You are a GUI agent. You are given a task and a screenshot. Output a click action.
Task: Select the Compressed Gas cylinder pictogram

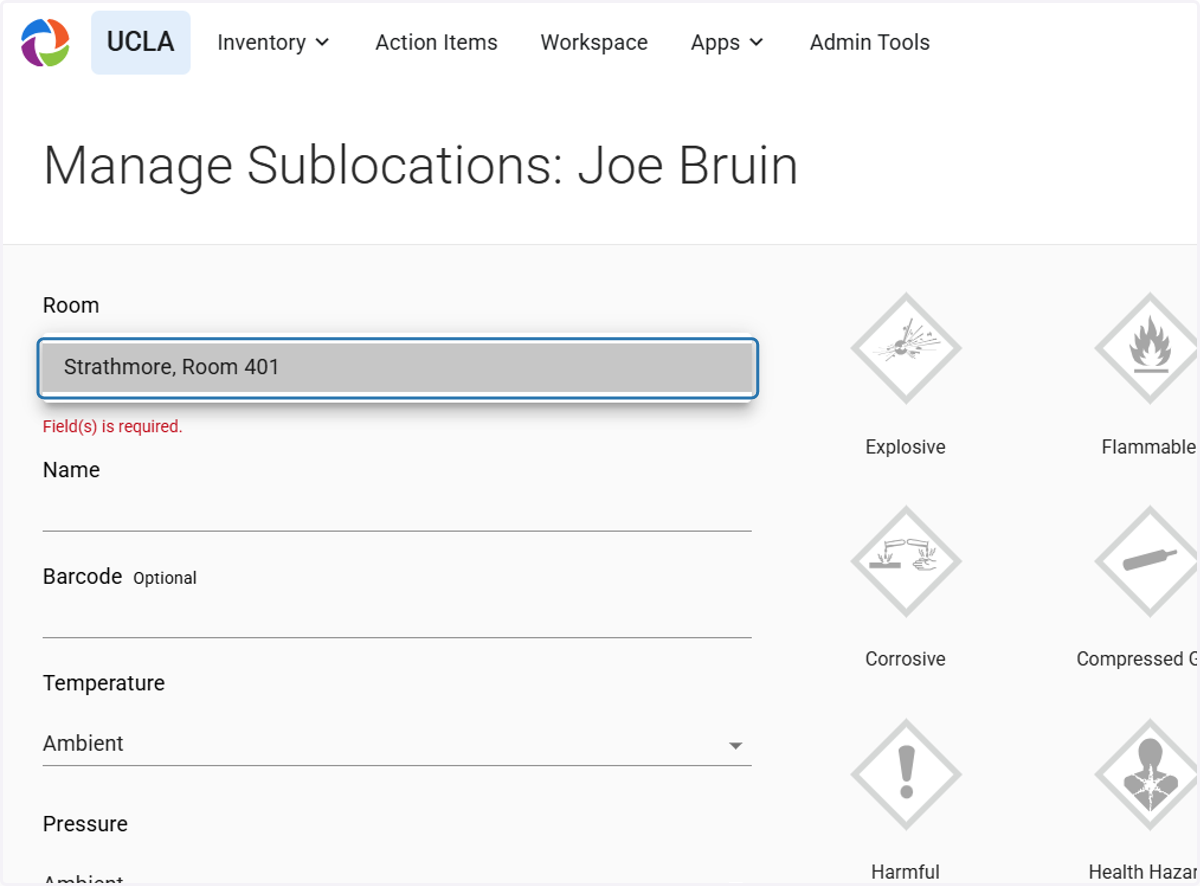tap(1148, 561)
